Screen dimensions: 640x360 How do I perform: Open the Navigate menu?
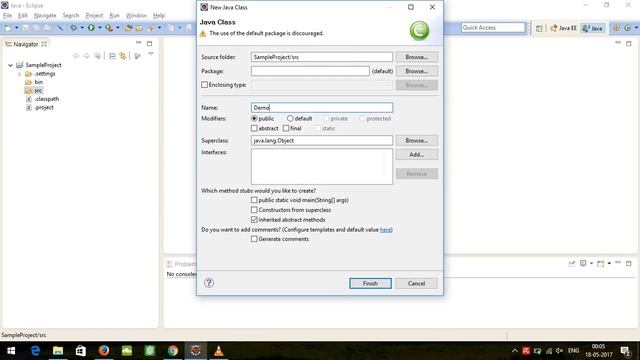(45, 16)
